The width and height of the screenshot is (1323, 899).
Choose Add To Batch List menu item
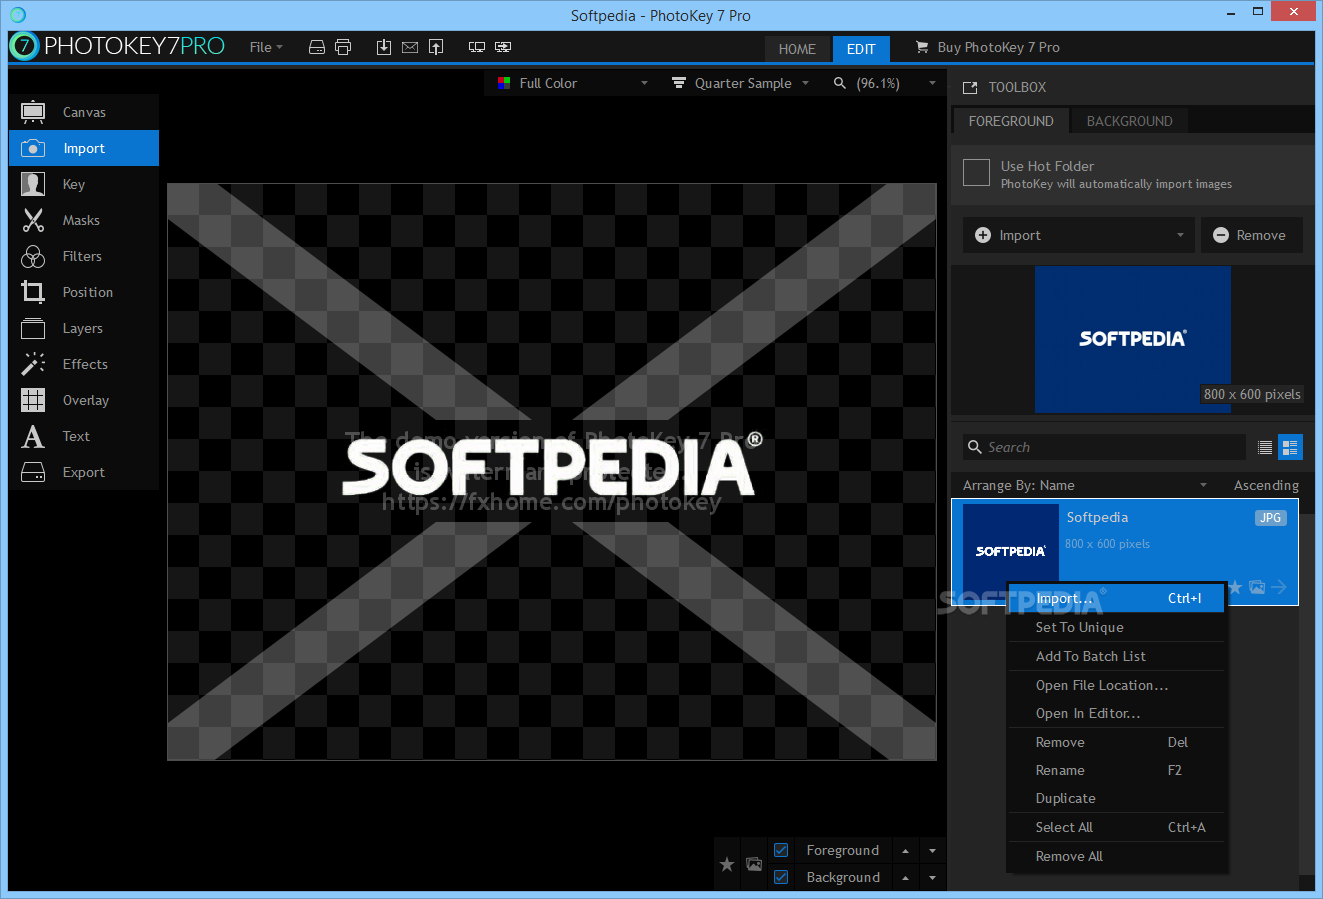1116,656
